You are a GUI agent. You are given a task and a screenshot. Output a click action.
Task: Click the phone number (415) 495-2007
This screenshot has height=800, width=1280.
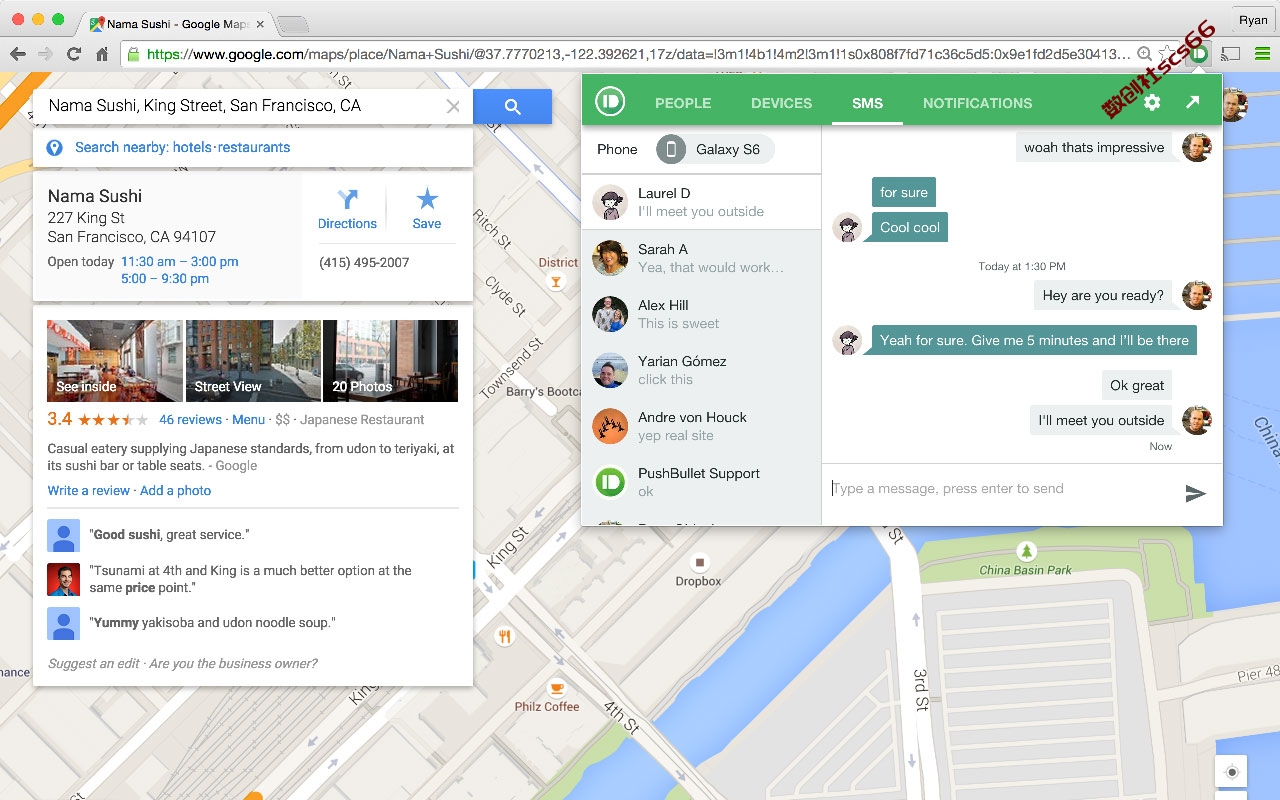[364, 263]
